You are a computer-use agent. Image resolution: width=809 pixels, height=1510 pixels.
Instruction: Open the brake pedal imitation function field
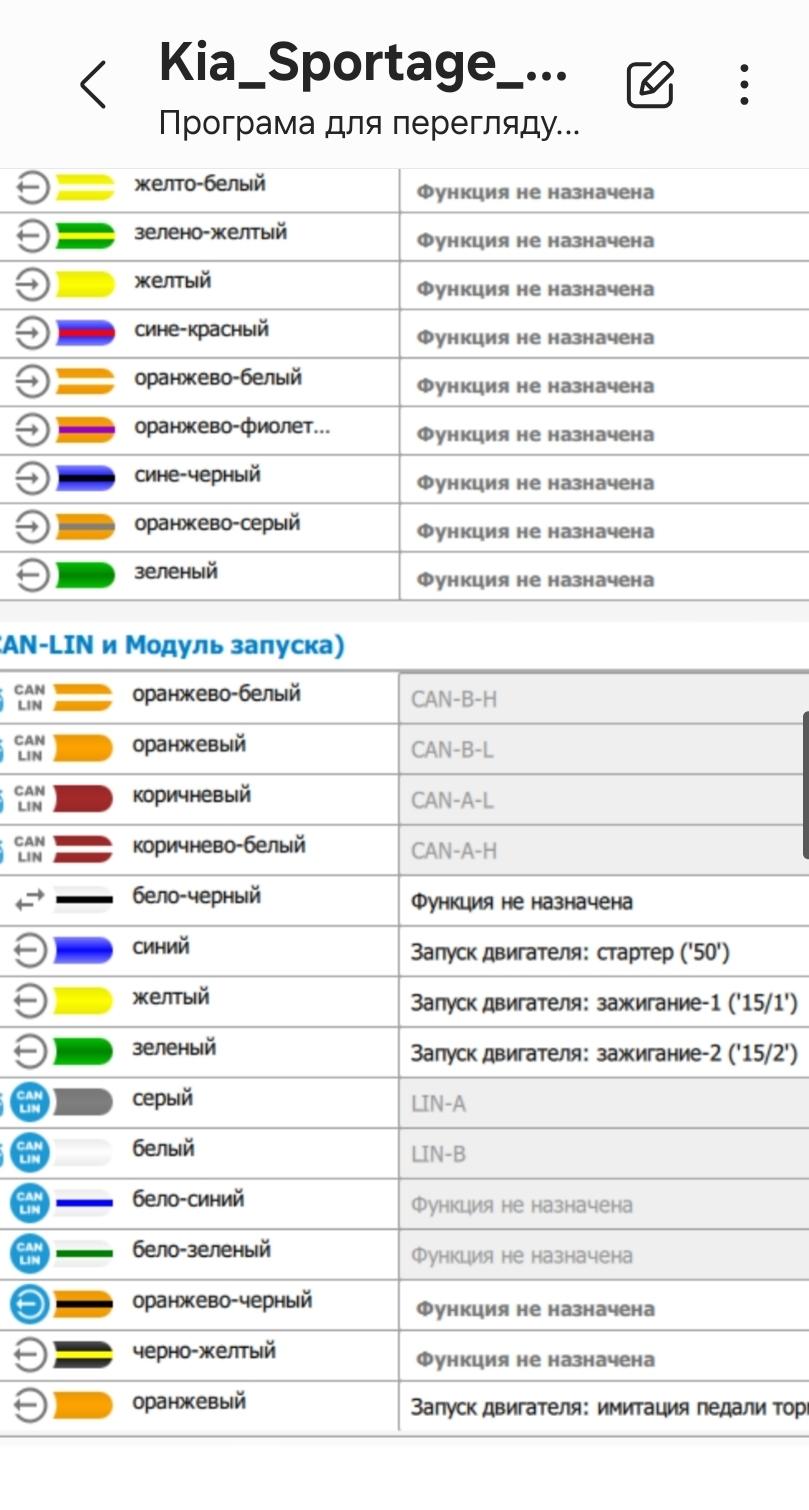[x=604, y=1407]
